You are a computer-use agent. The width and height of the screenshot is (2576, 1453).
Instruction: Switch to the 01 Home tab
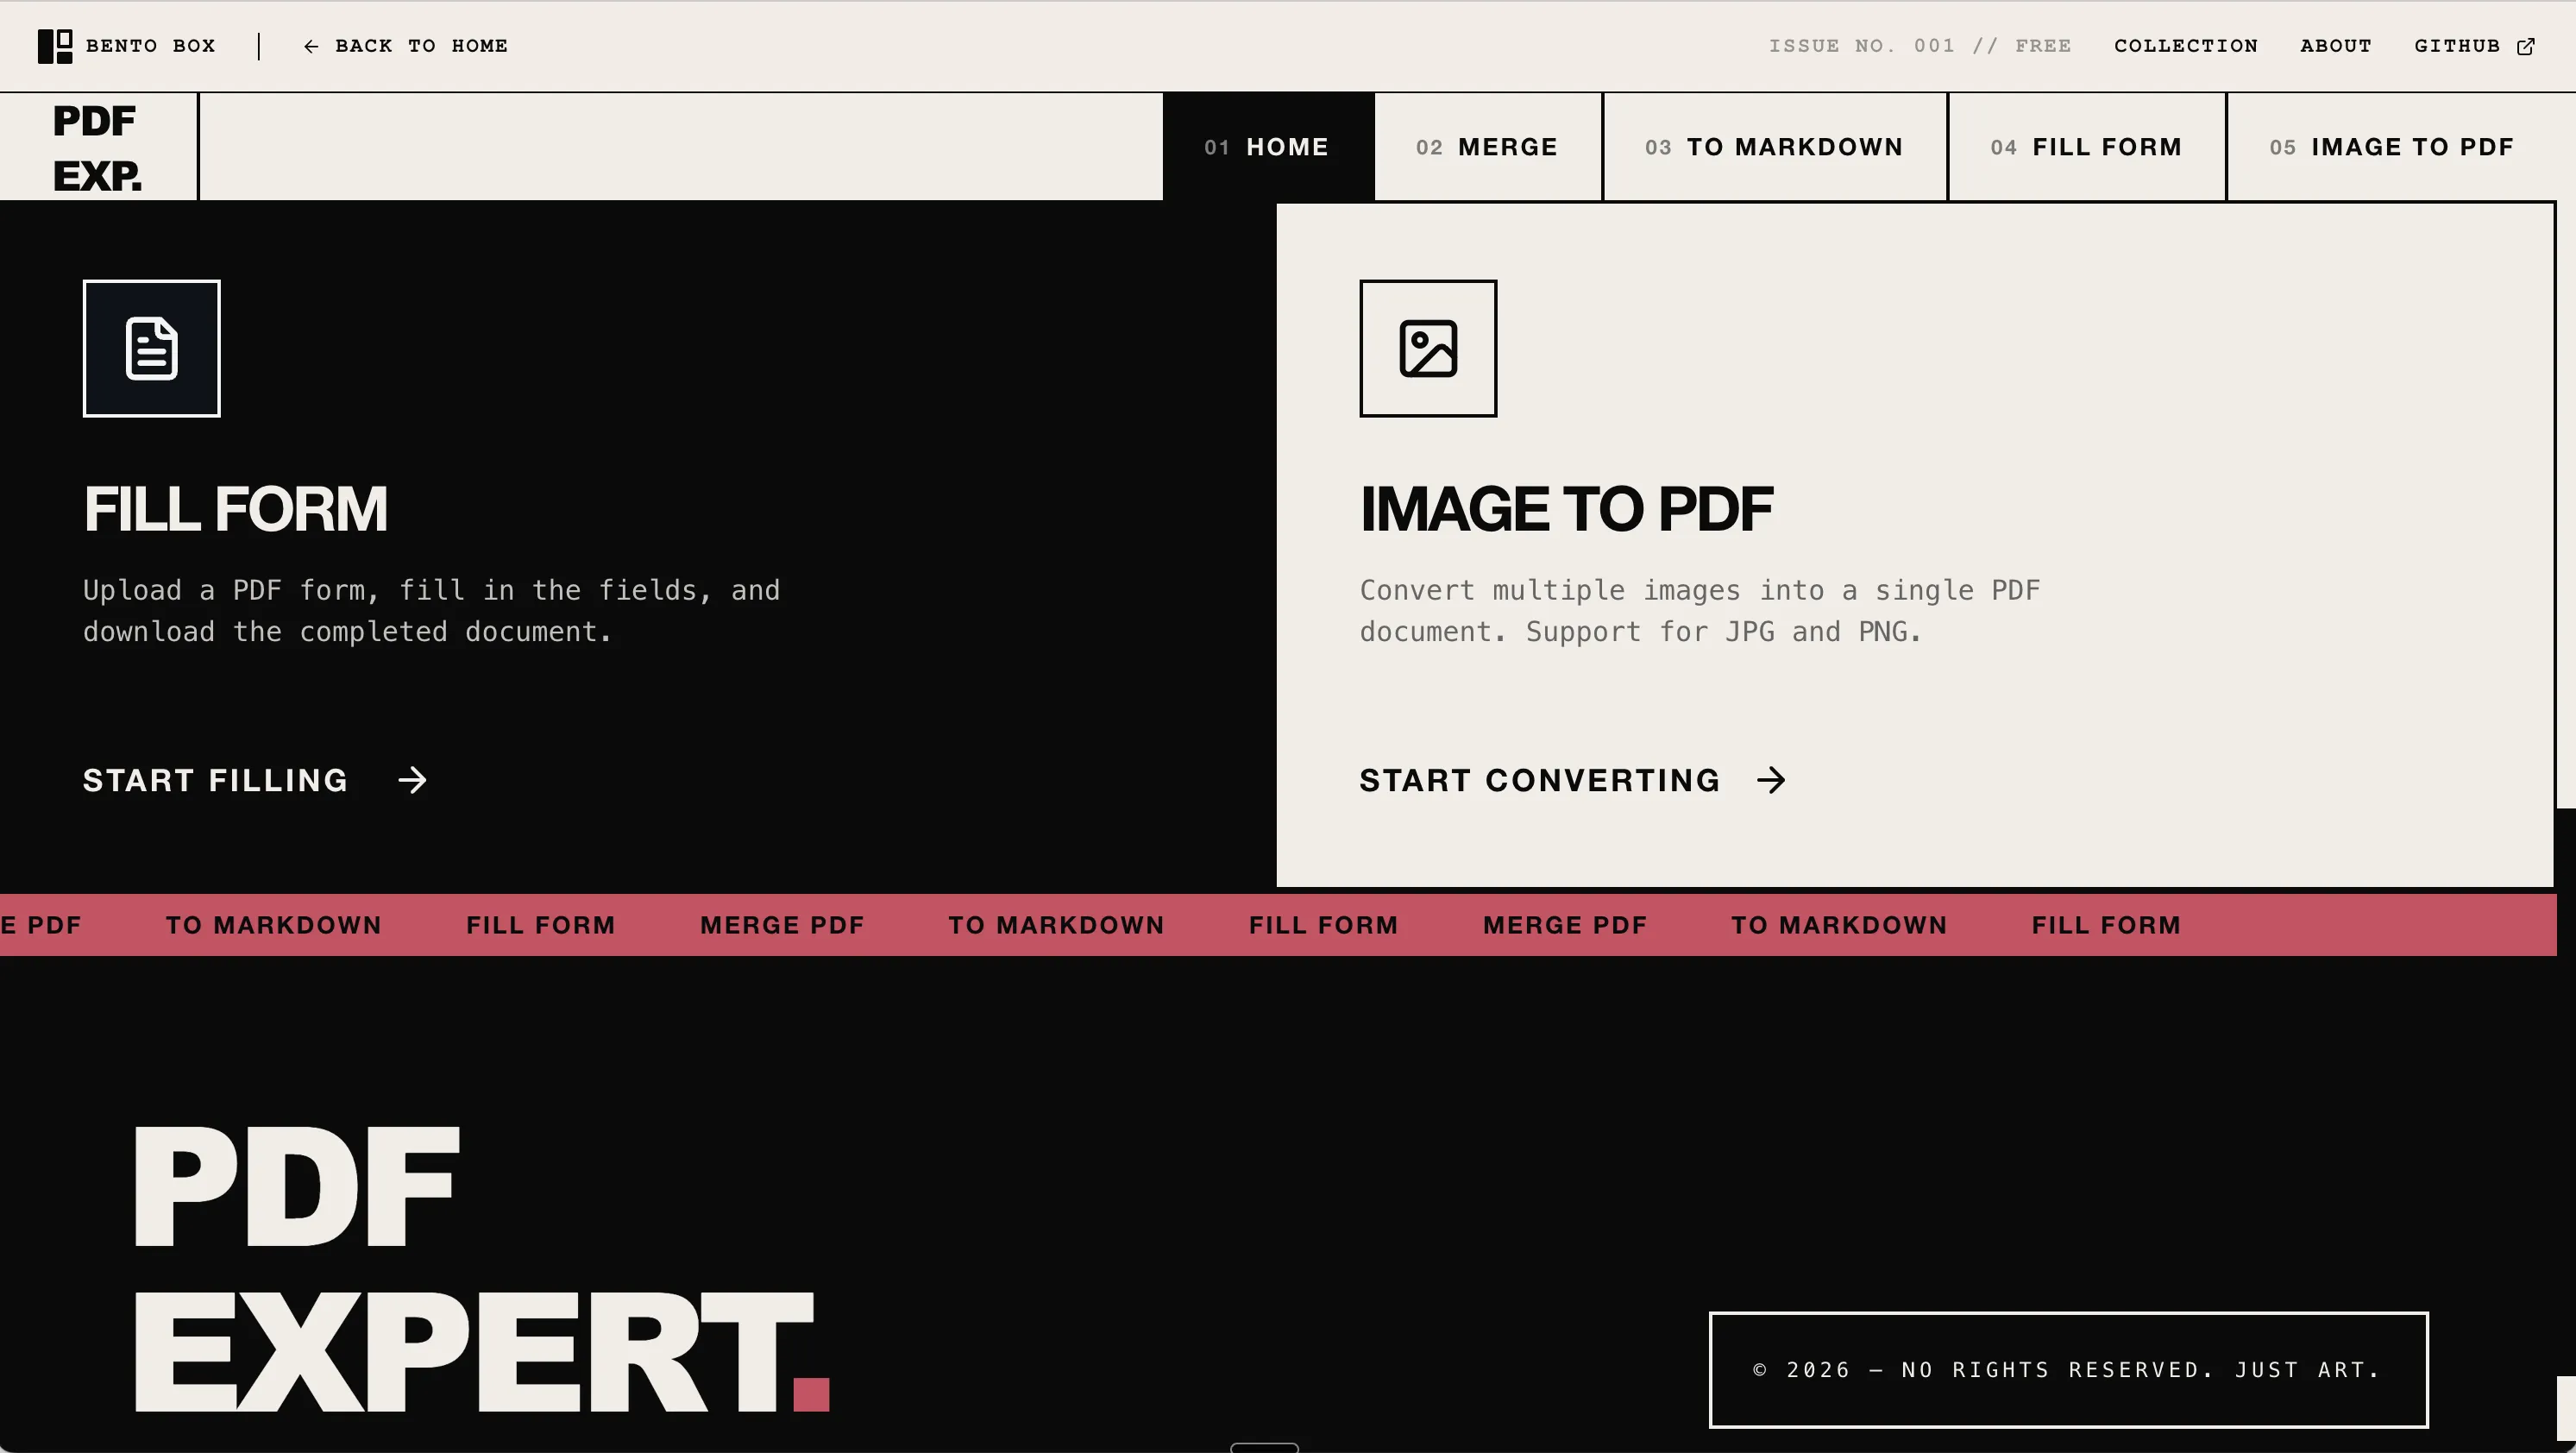coord(1267,147)
